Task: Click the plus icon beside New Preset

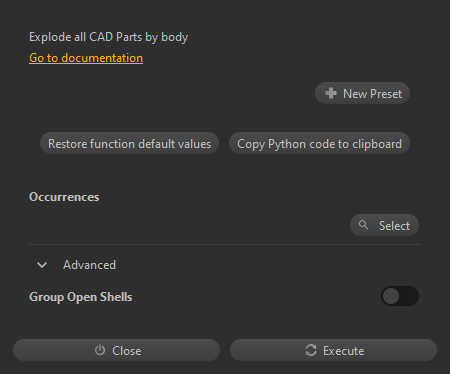Action: (331, 93)
